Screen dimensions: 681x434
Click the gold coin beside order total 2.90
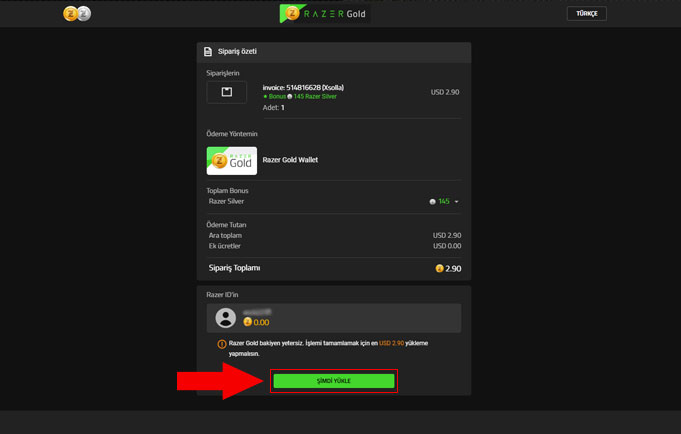439,269
